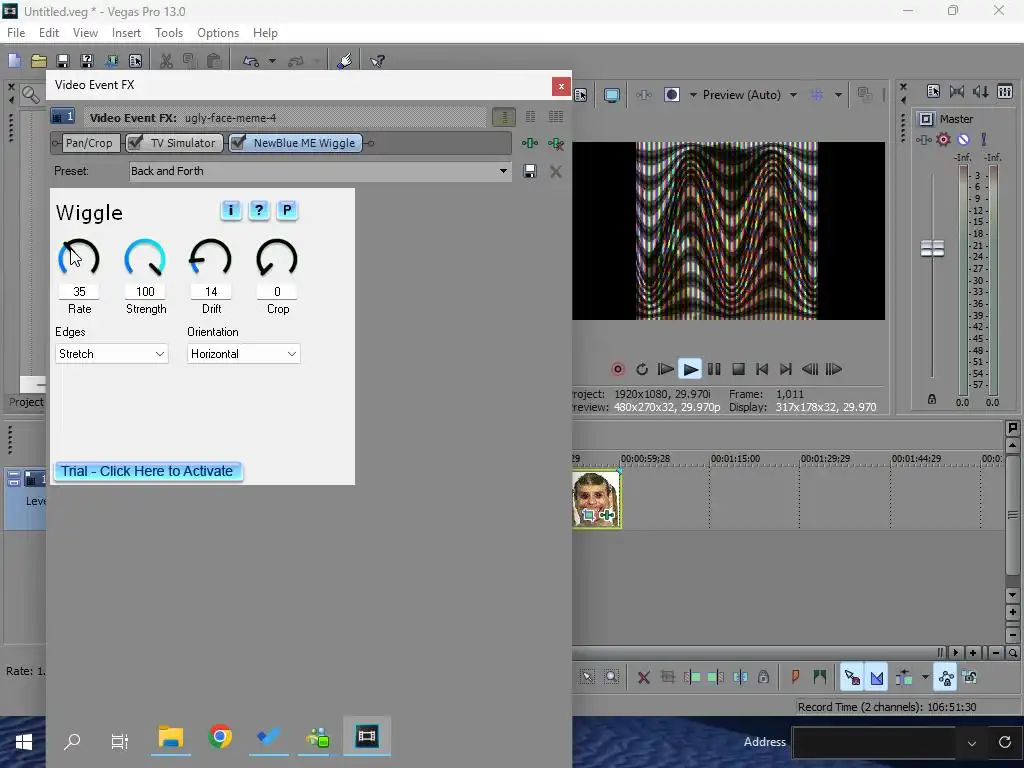Click the Drift value field showing 14
Image resolution: width=1024 pixels, height=768 pixels.
(211, 291)
